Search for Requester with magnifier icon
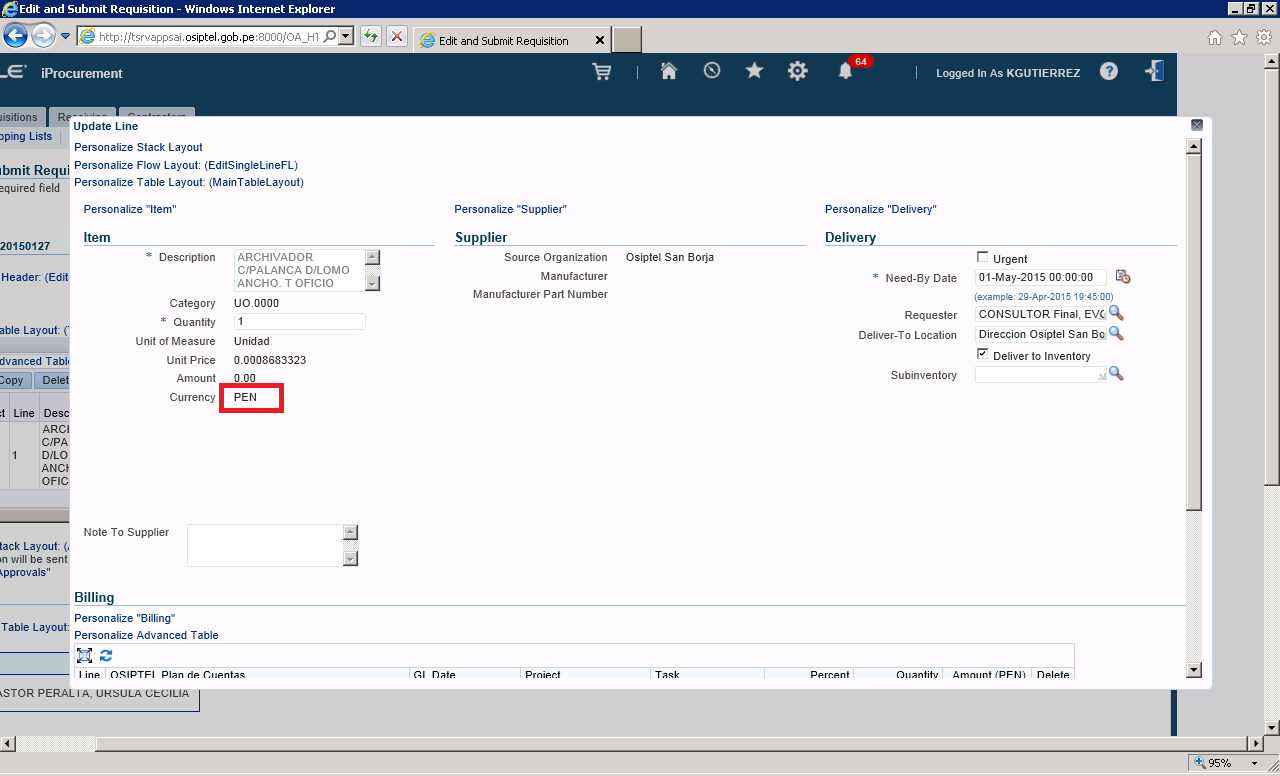Viewport: 1280px width, 776px height. 1116,314
